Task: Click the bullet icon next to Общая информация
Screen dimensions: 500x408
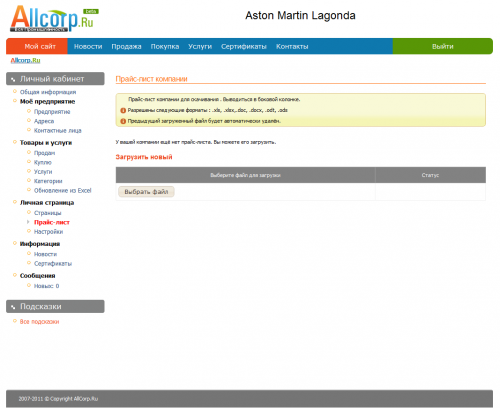Action: coord(15,91)
